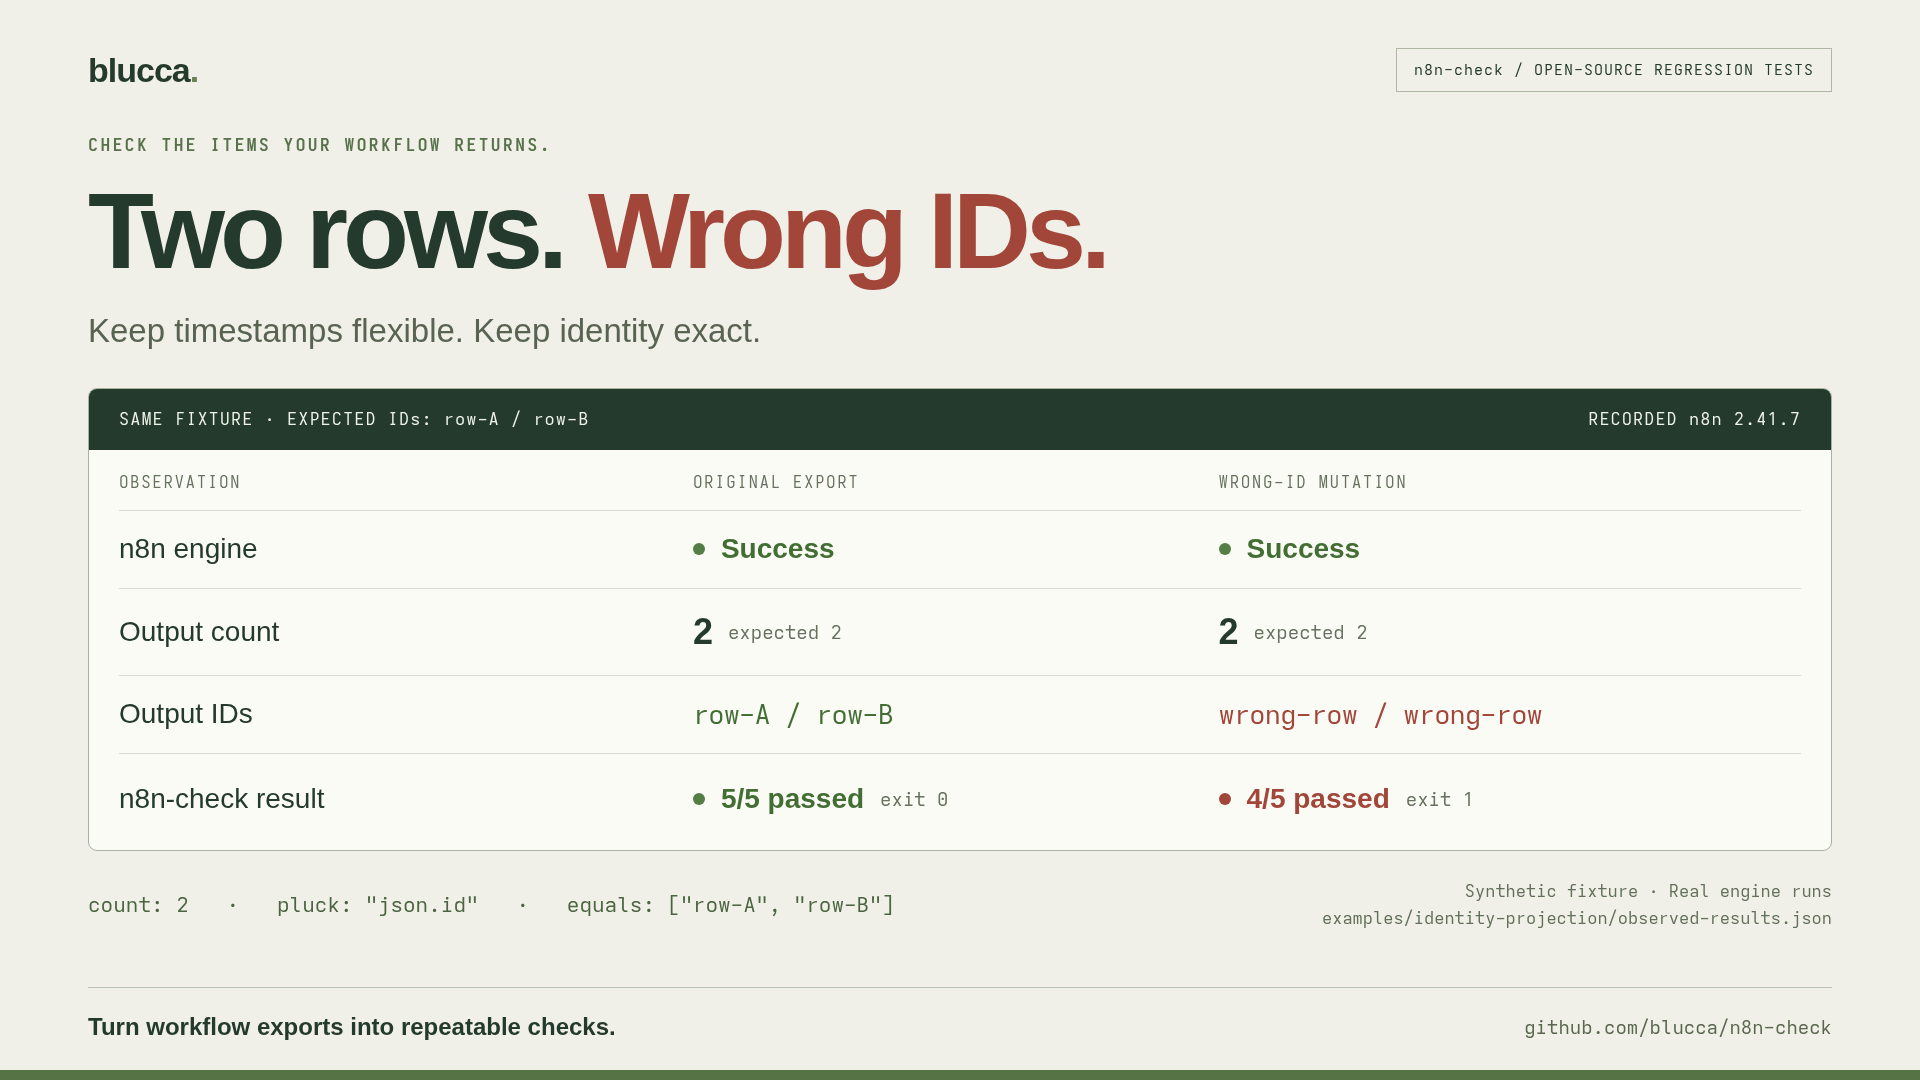The width and height of the screenshot is (1920, 1080).
Task: Click the WRONG-ID MUTATION column heading
Action: [x=1312, y=482]
